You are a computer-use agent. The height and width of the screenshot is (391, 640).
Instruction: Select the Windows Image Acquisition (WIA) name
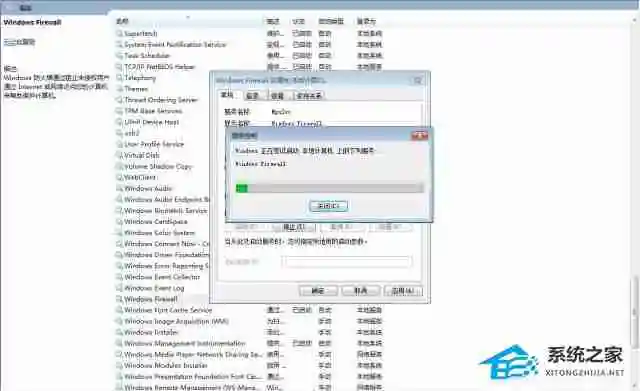[x=176, y=321]
